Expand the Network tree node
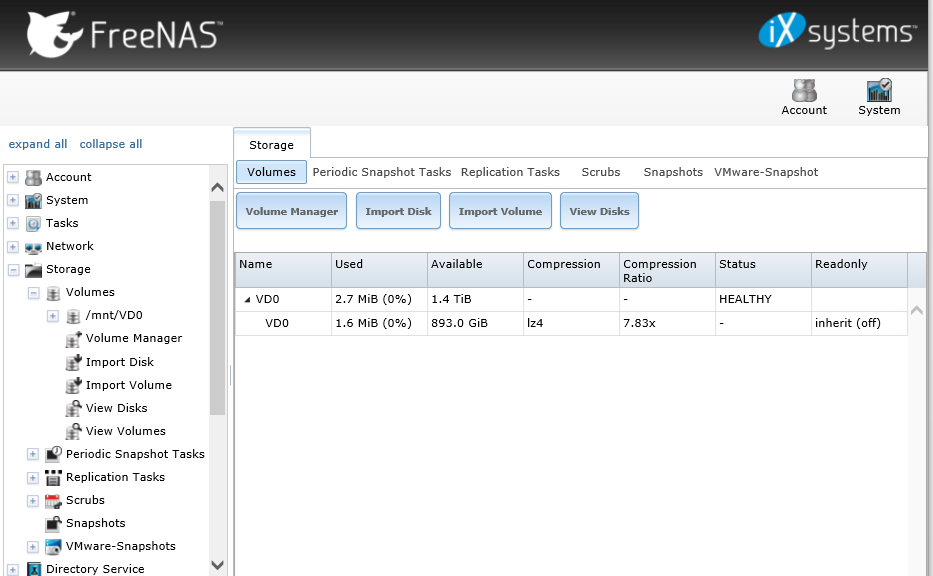Viewport: 933px width, 576px height. [12, 246]
